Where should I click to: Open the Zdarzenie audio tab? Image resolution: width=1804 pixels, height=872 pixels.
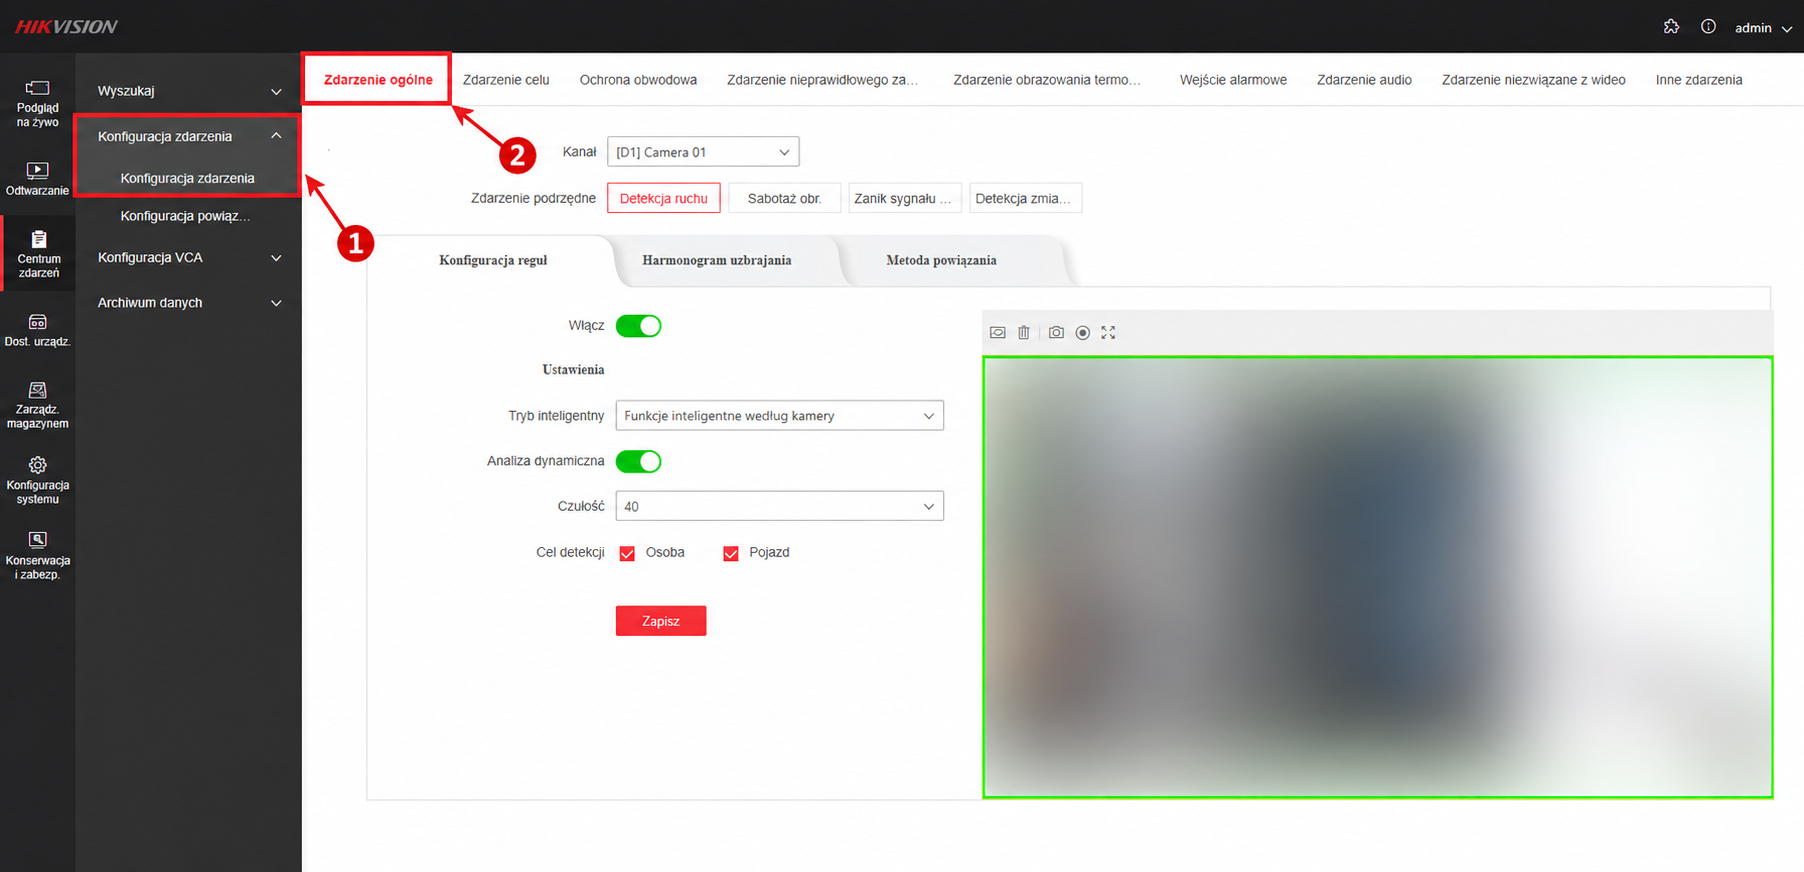tap(1364, 80)
